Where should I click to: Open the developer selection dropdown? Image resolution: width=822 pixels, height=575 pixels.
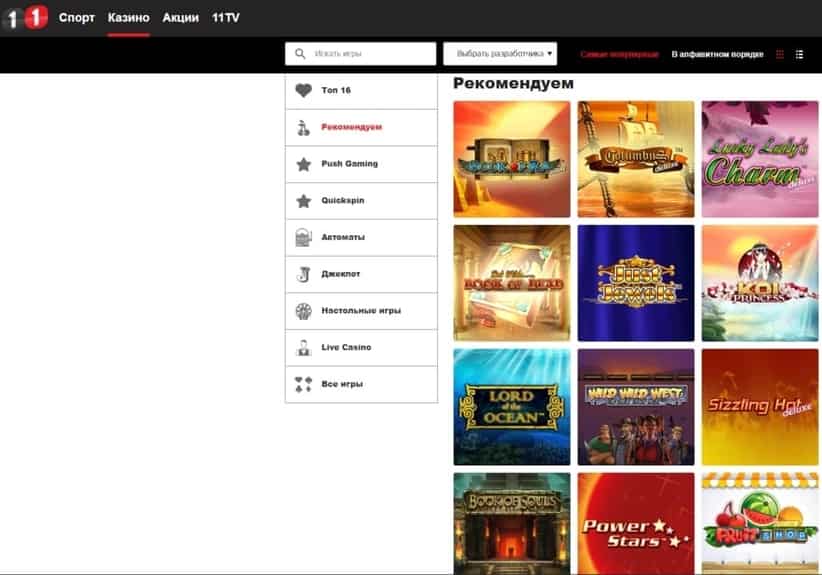(500, 53)
